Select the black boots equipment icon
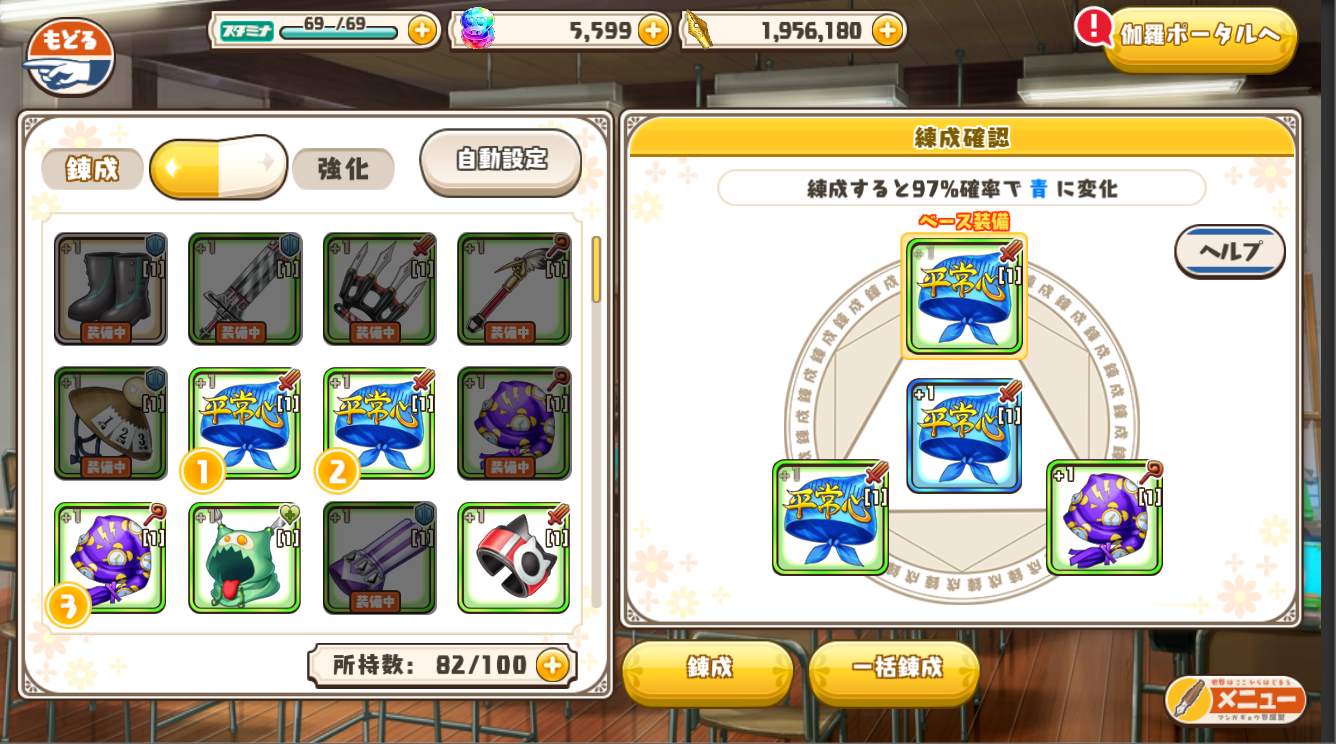The image size is (1336, 744). click(110, 289)
